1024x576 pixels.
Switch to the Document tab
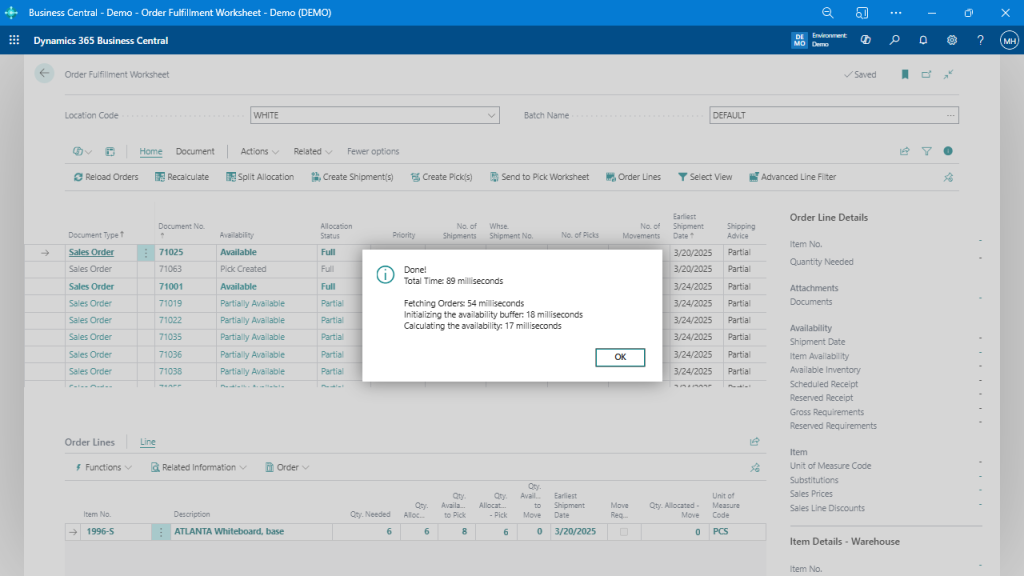tap(195, 151)
